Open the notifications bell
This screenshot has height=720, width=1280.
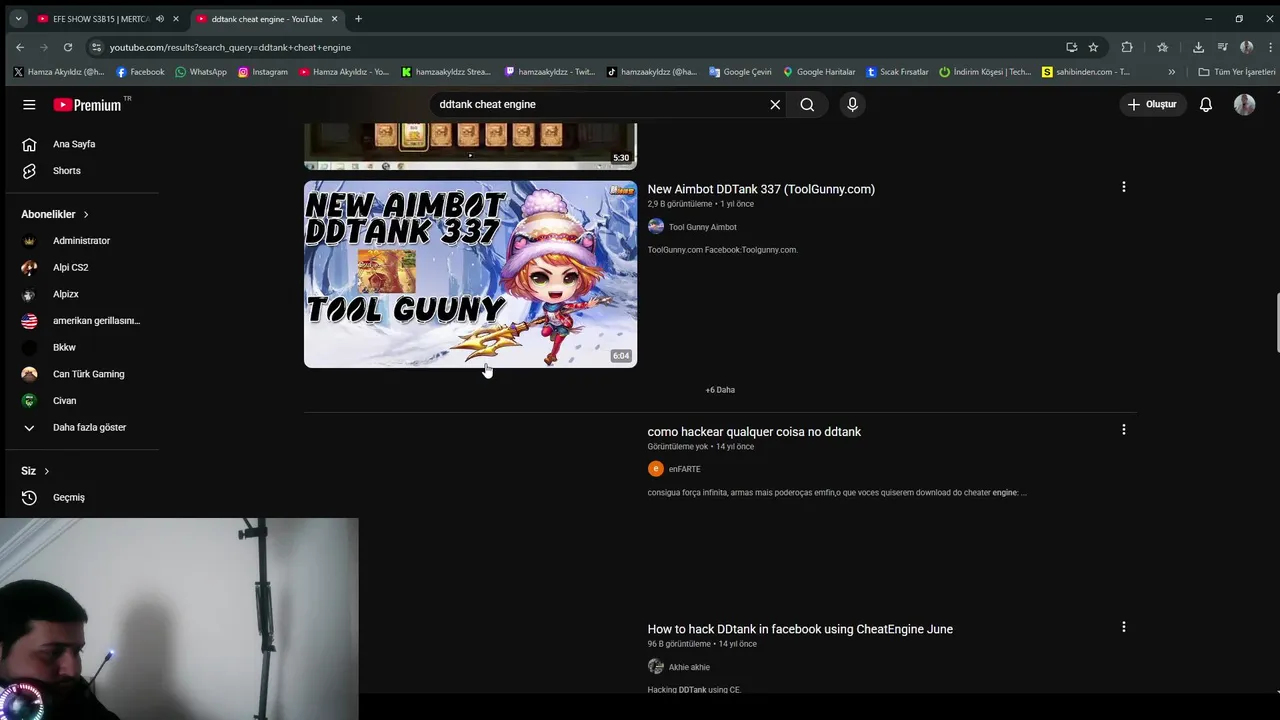(1206, 104)
